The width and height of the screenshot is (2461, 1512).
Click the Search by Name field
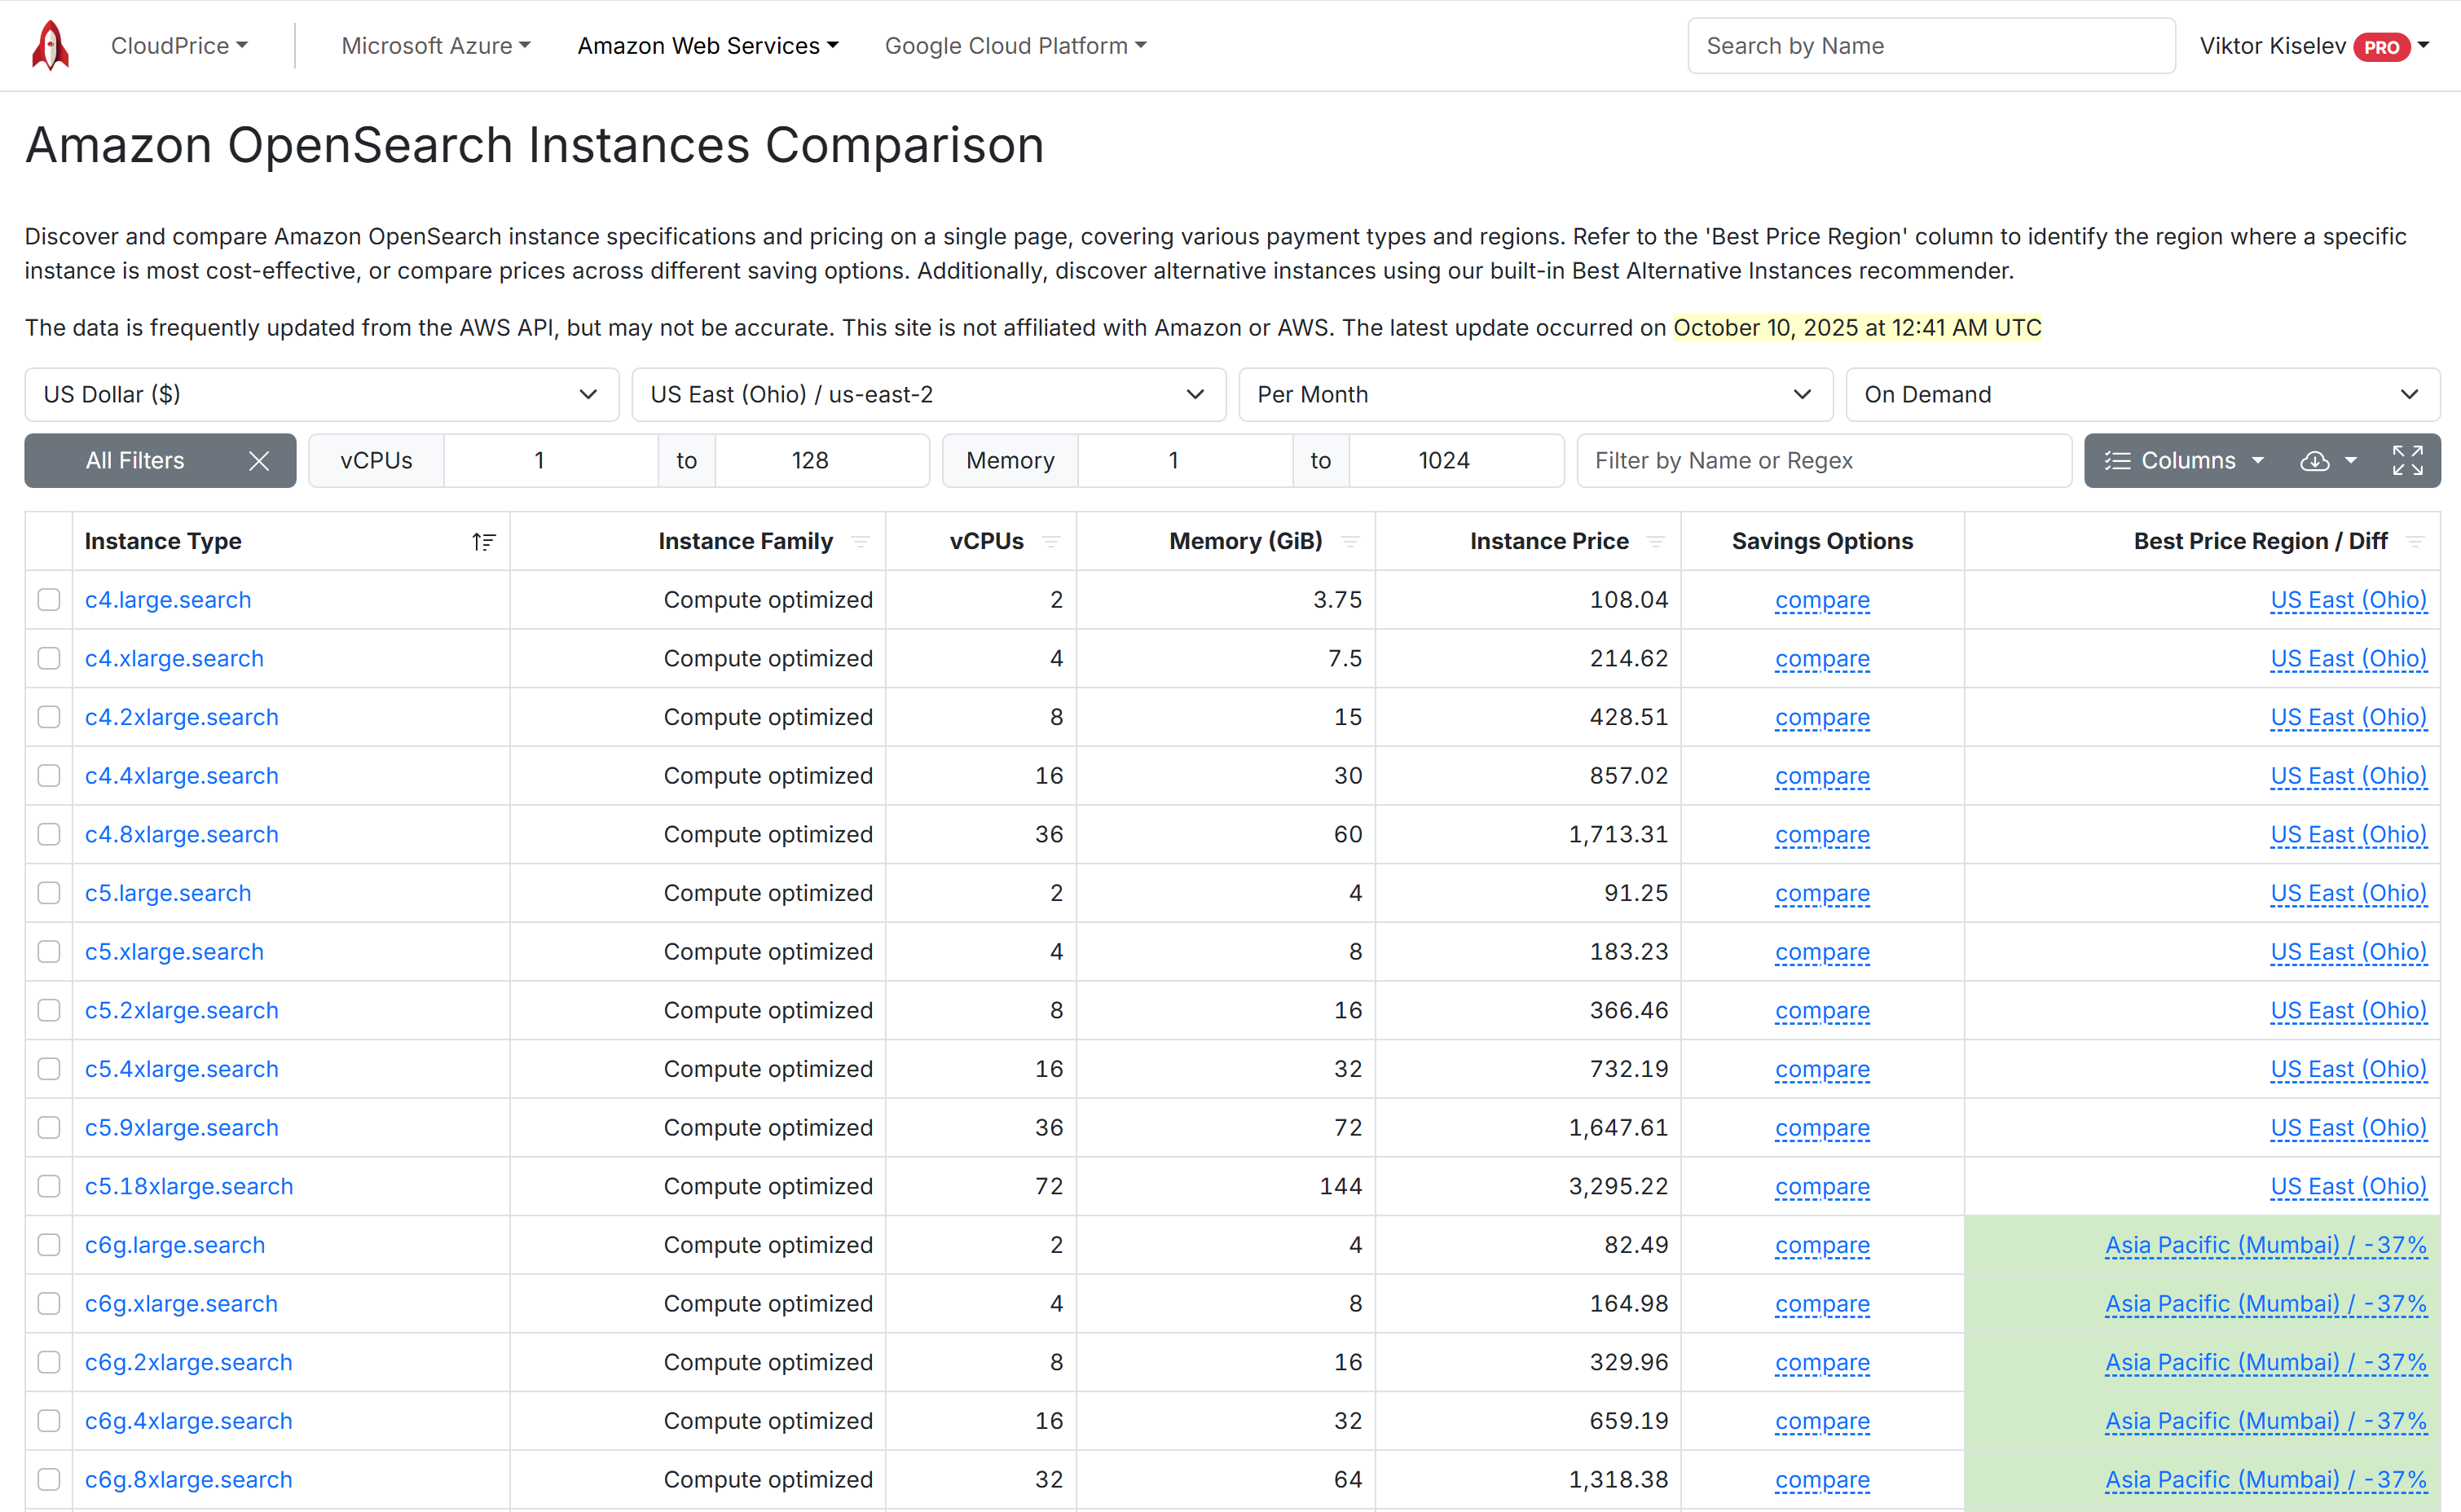[1930, 46]
